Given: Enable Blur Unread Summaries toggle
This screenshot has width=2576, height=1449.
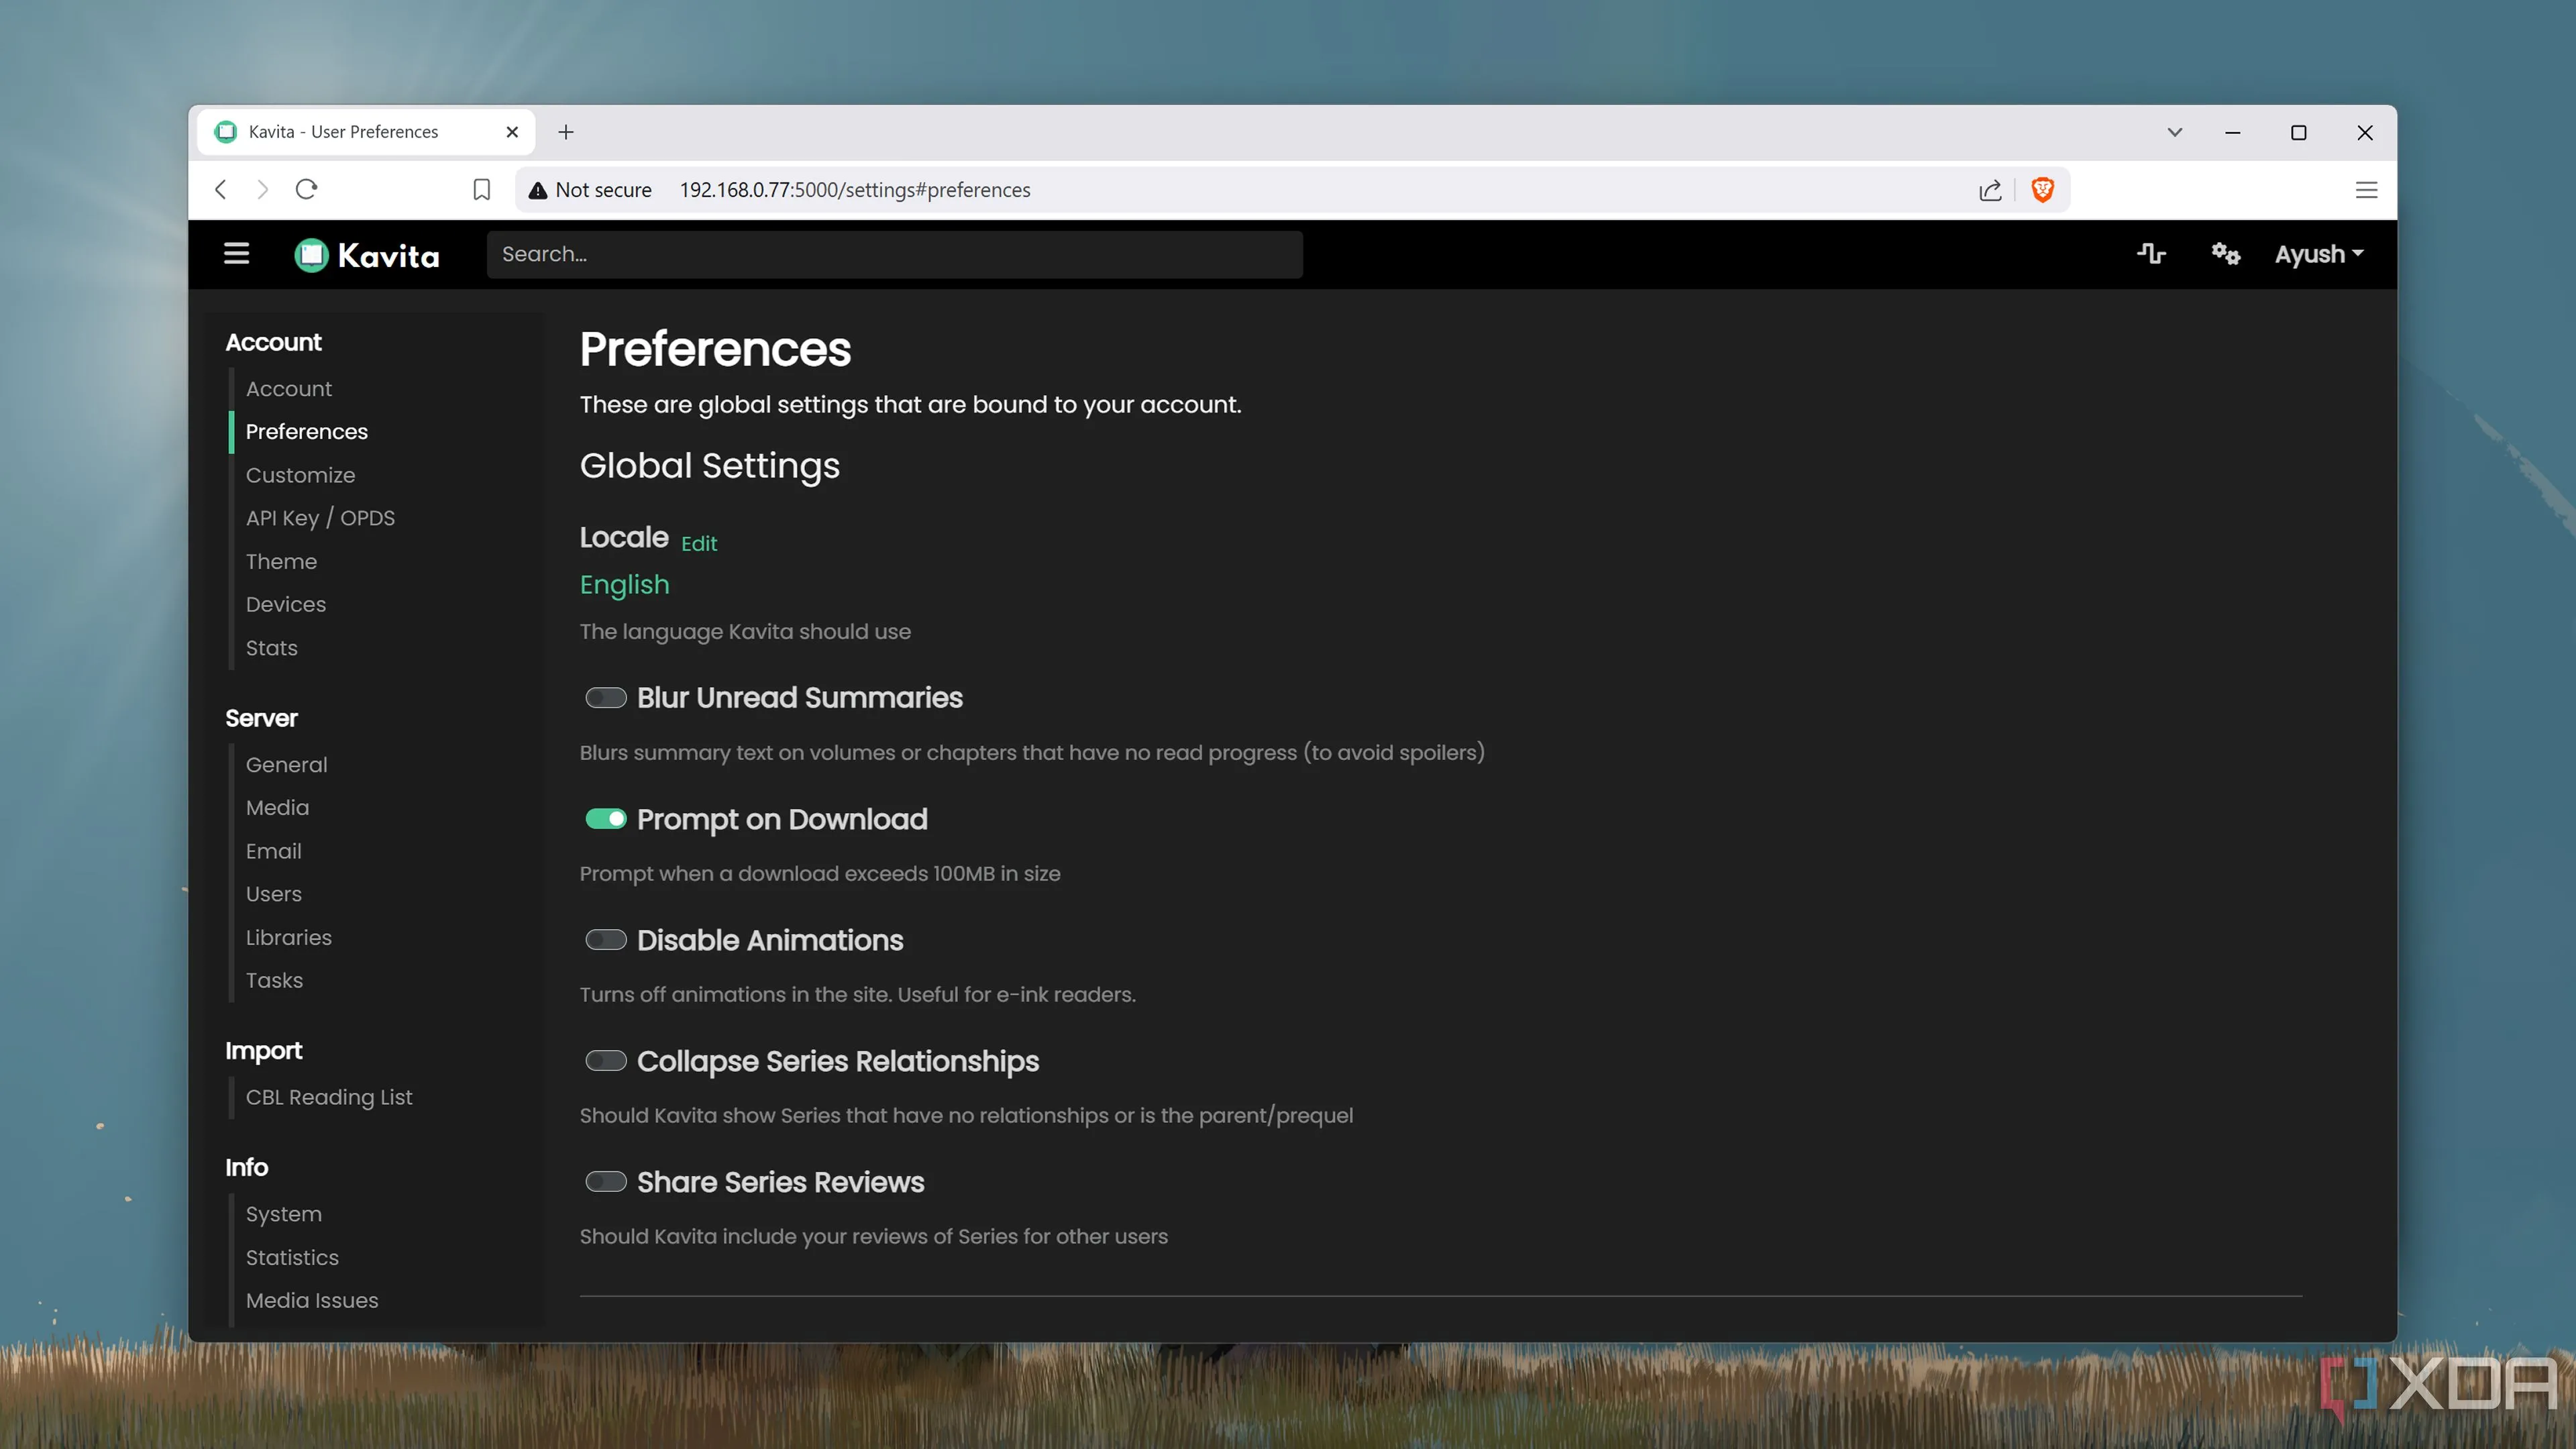Looking at the screenshot, I should coord(606,698).
